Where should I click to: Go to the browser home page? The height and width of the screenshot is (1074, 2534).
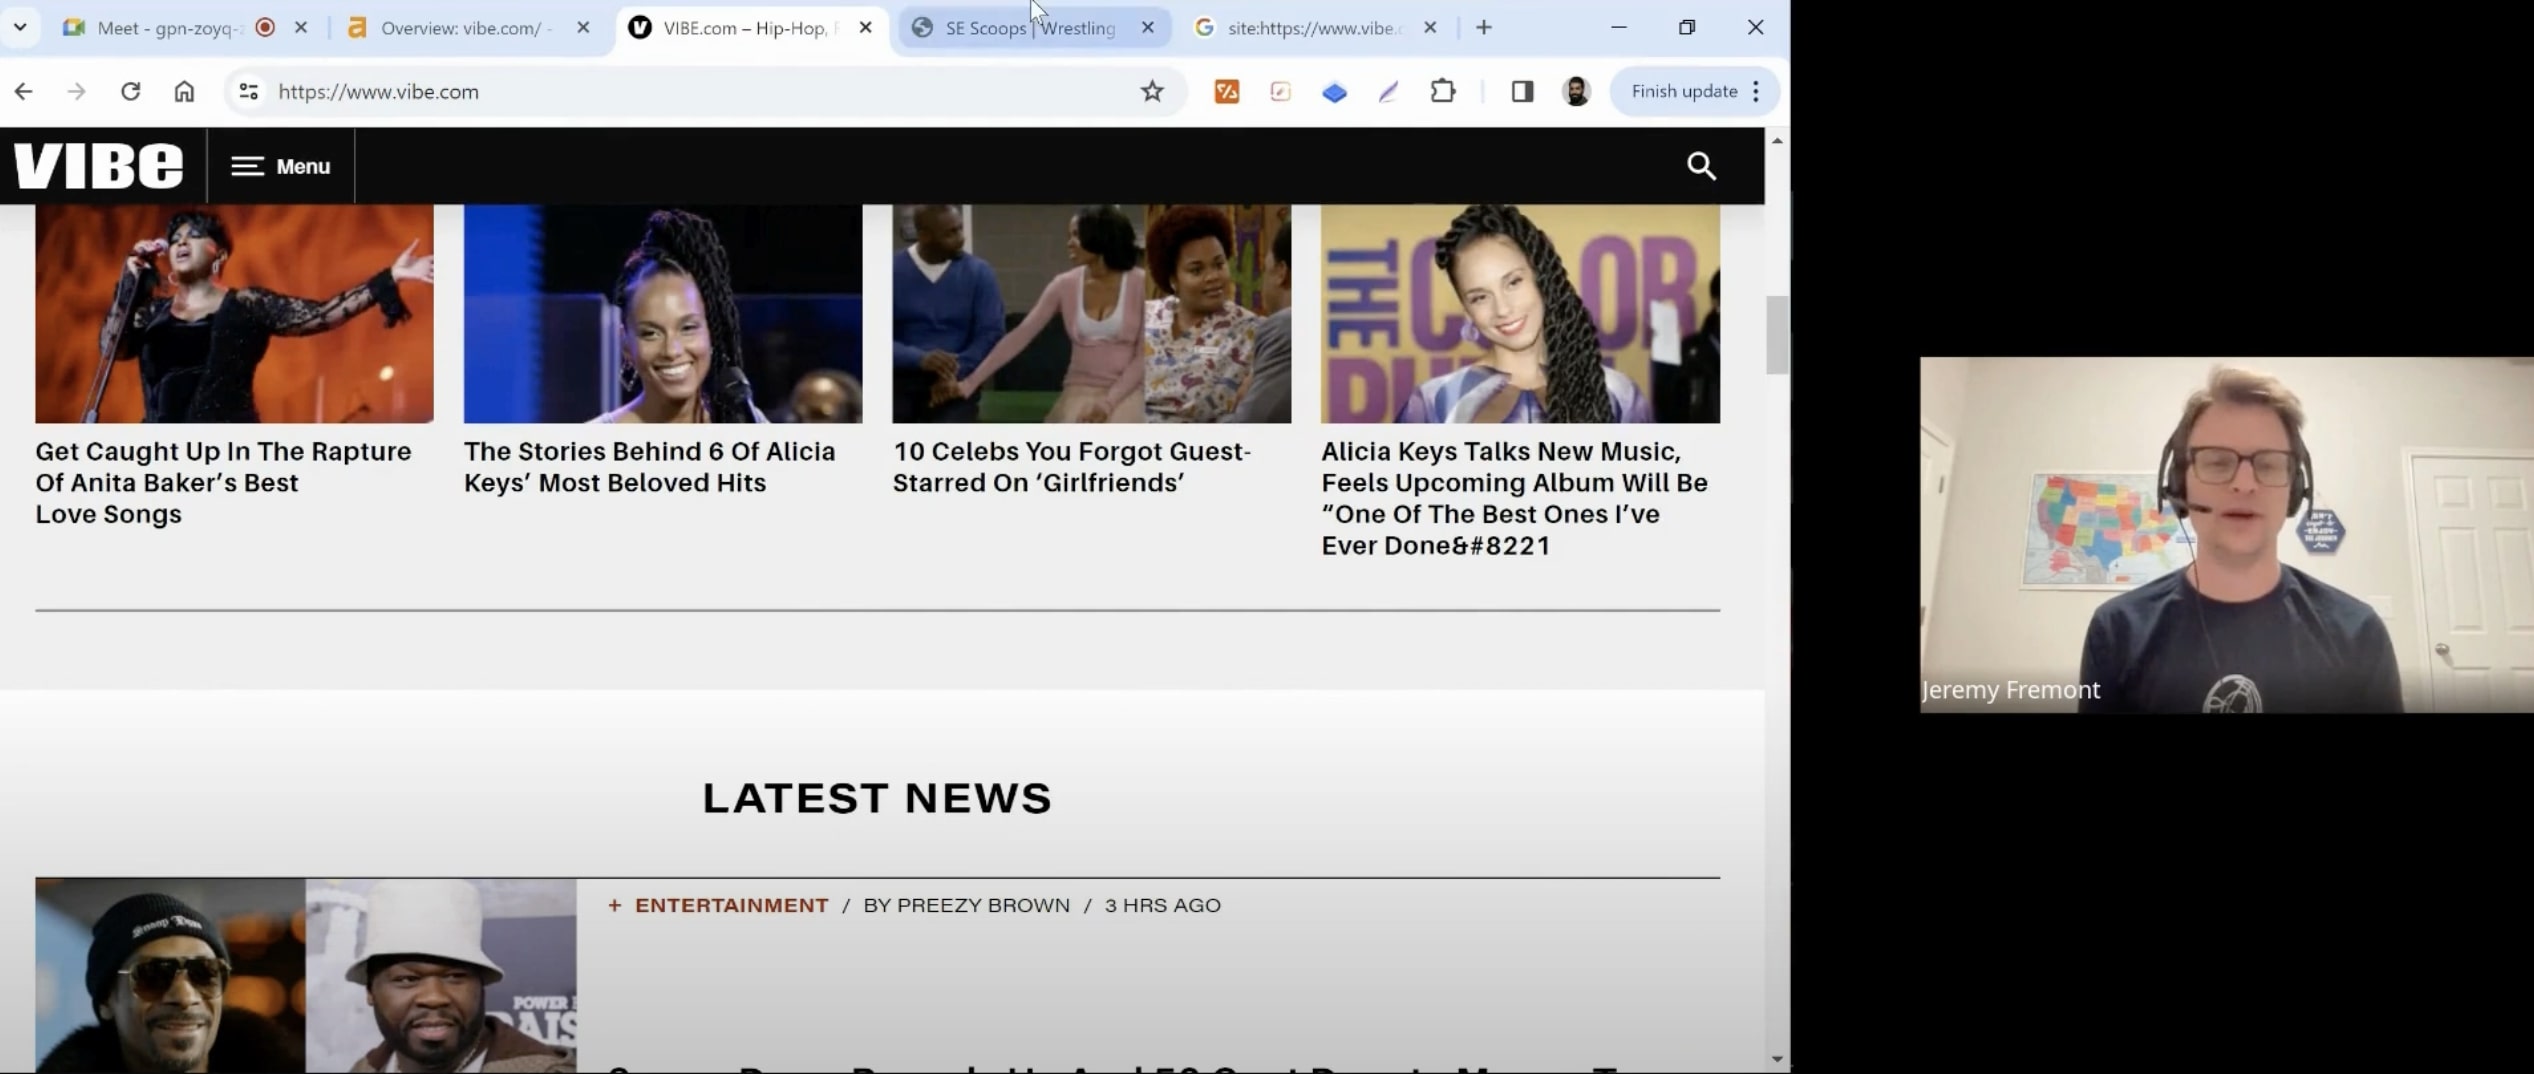[x=184, y=92]
